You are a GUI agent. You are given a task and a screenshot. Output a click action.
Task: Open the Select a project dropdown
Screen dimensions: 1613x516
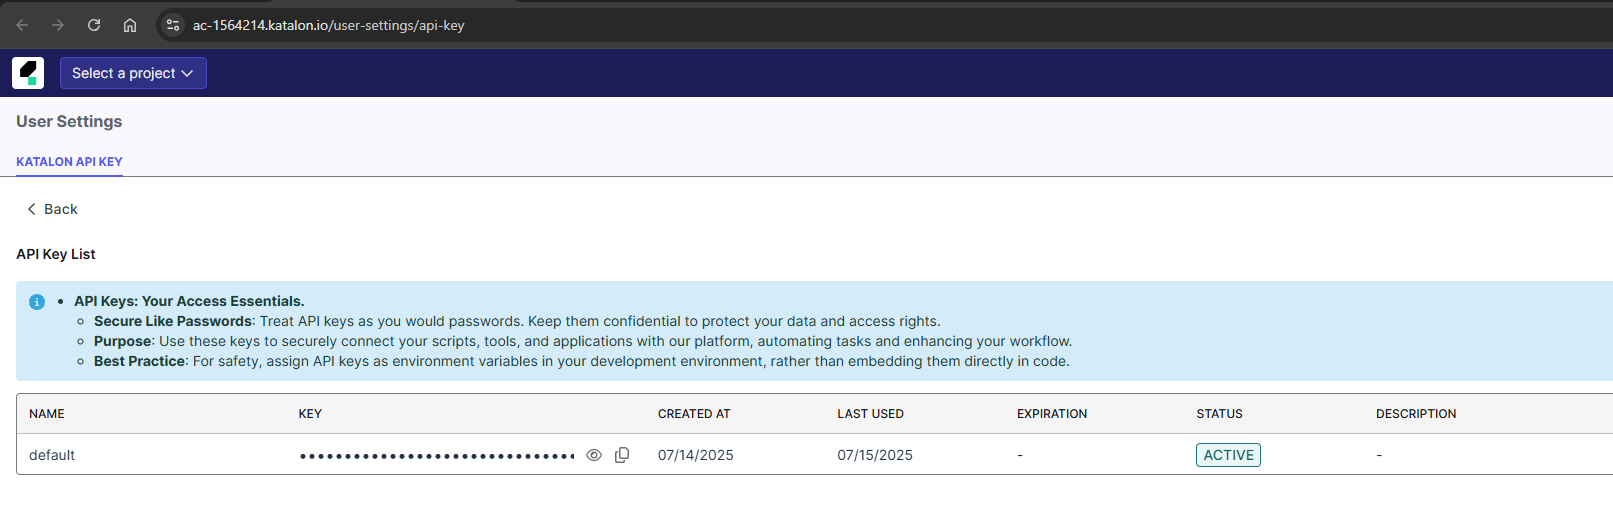133,73
